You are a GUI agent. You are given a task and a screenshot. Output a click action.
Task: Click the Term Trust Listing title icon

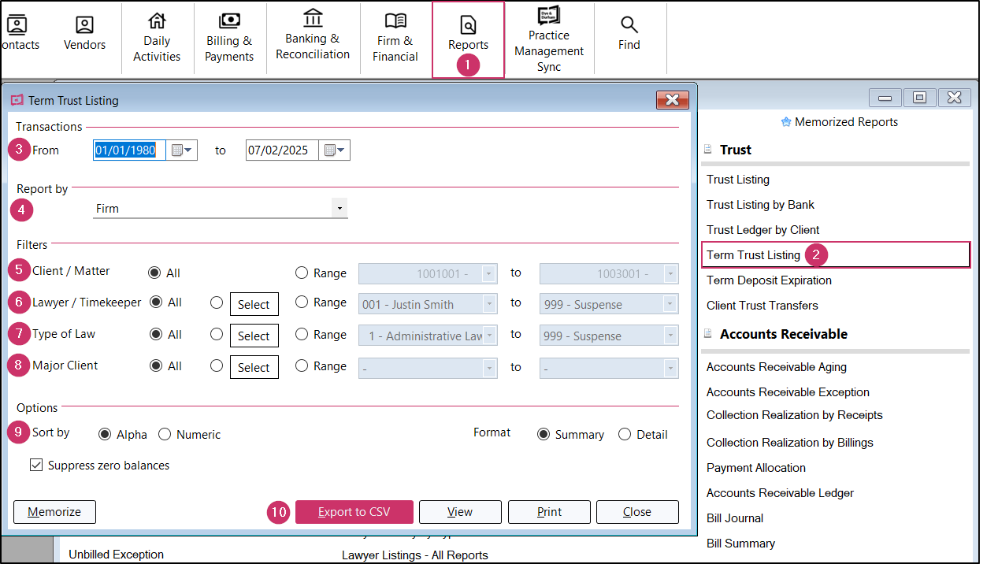pos(17,100)
